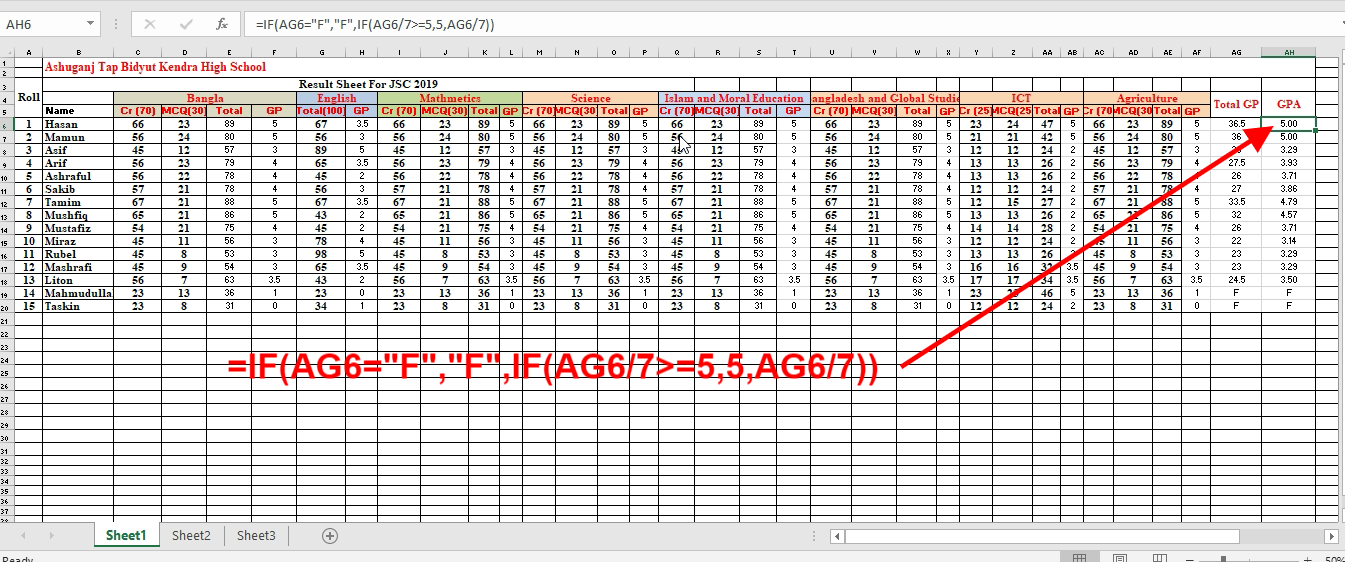The width and height of the screenshot is (1345, 562).
Task: Select the name cell 'Miraz'
Action: (78, 241)
